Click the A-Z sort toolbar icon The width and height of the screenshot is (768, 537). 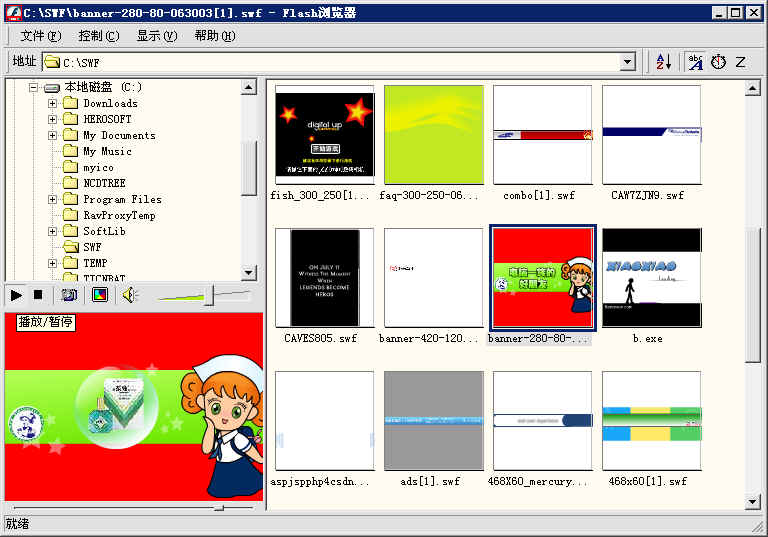[664, 62]
